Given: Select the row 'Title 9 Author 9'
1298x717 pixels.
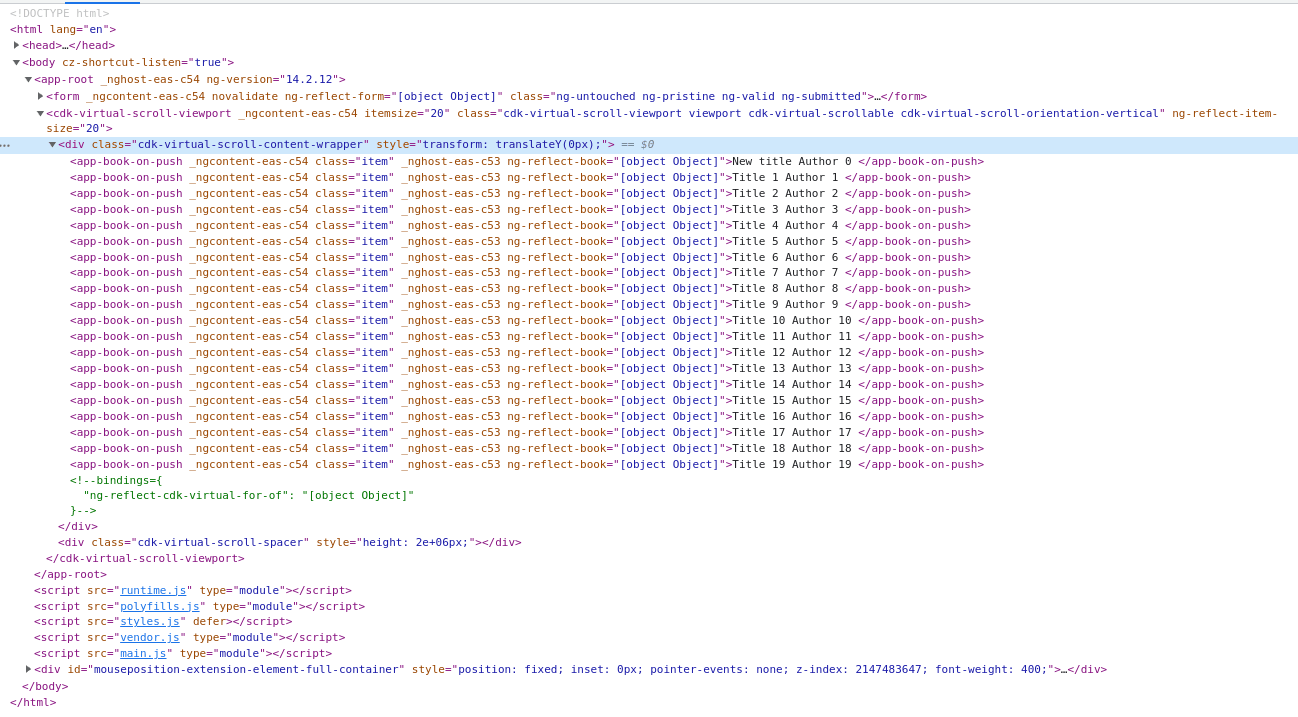Looking at the screenshot, I should coord(520,304).
